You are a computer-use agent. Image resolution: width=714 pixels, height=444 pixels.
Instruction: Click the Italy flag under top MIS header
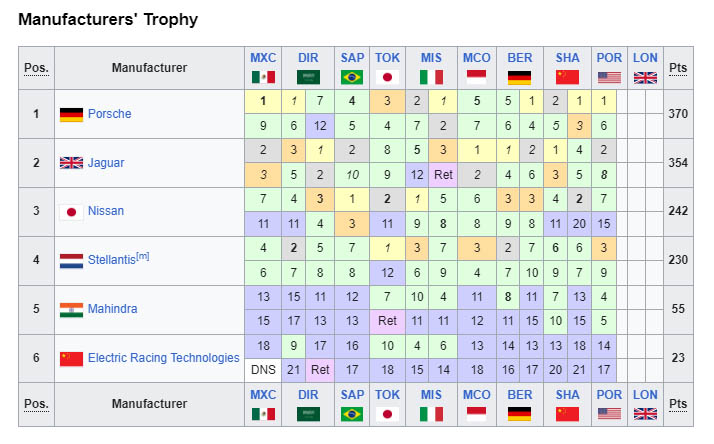click(x=431, y=77)
